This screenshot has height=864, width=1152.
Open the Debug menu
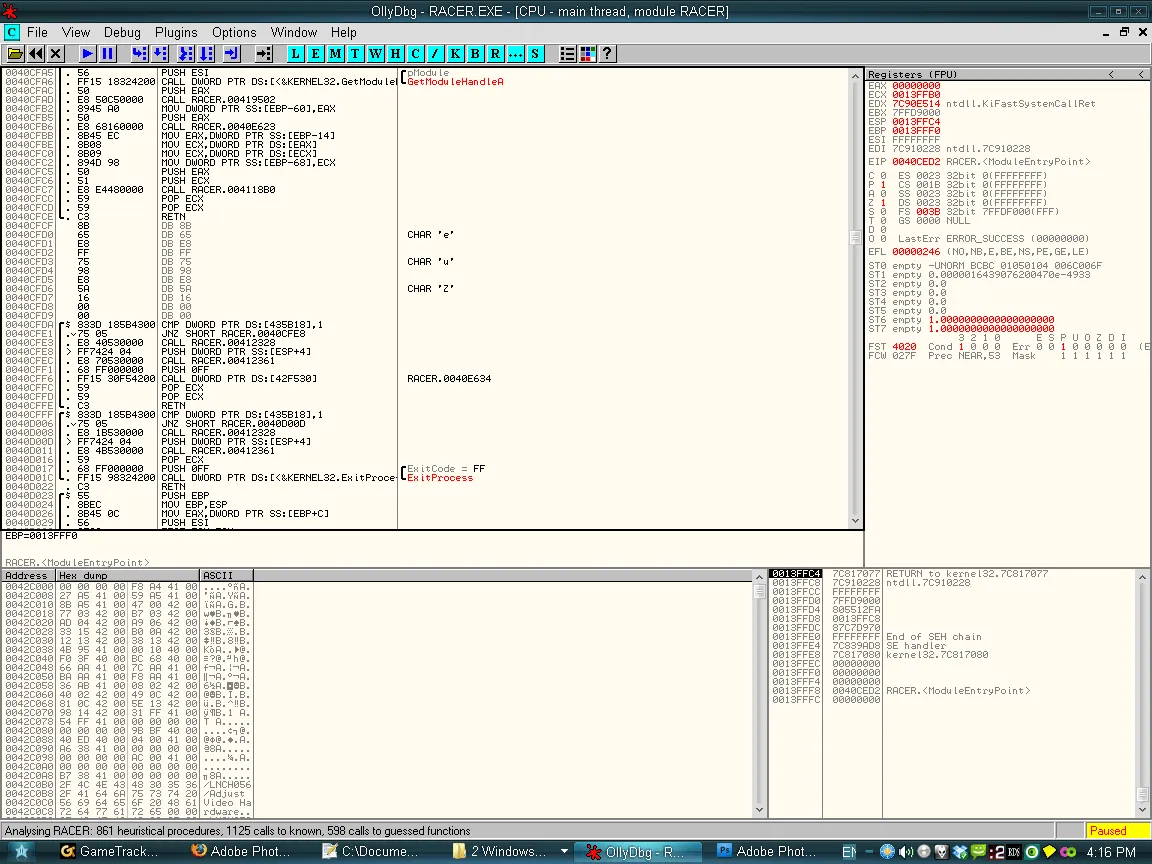(122, 32)
